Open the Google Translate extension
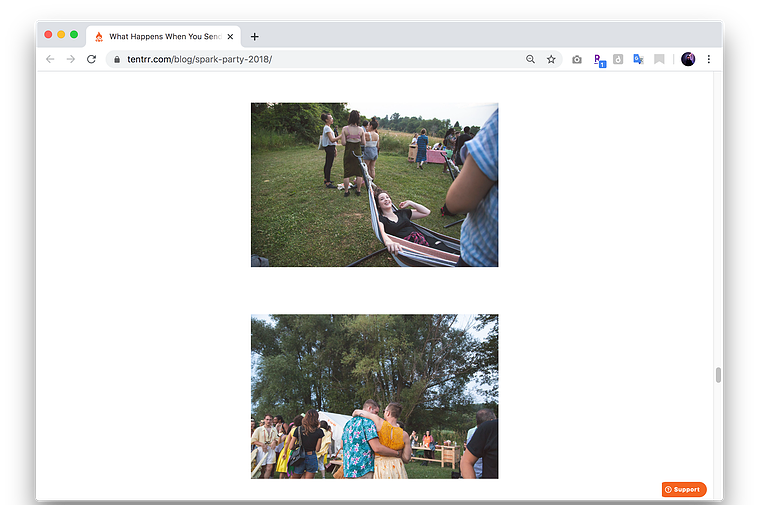 tap(638, 59)
